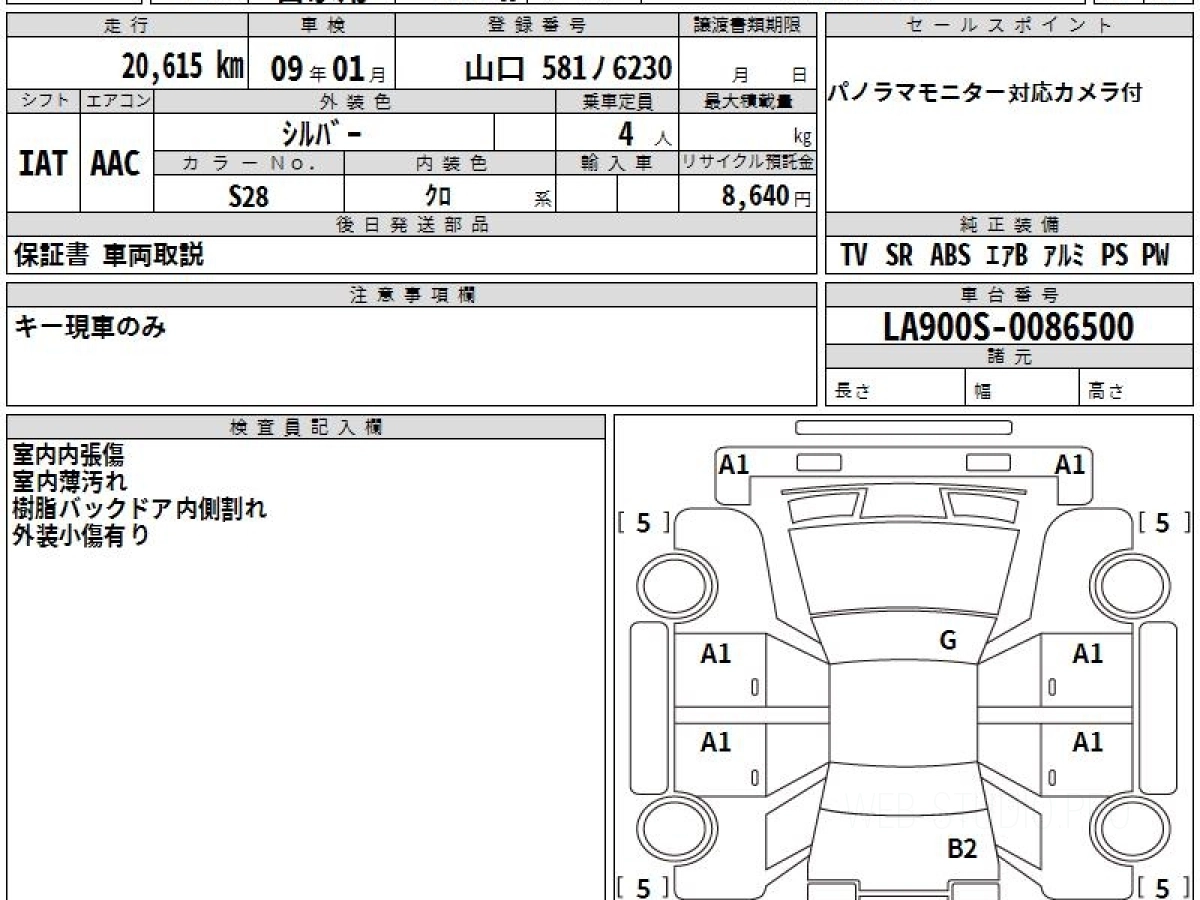
Task: Click the 純正装備 header
Action: [x=1009, y=225]
